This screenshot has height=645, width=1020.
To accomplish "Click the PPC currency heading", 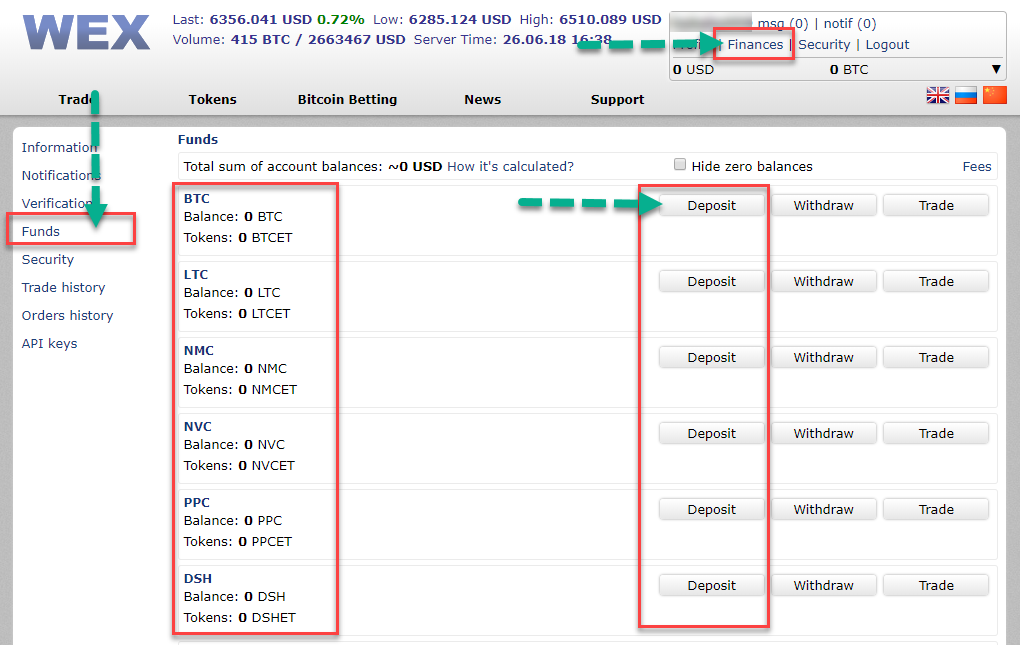I will click(x=196, y=503).
